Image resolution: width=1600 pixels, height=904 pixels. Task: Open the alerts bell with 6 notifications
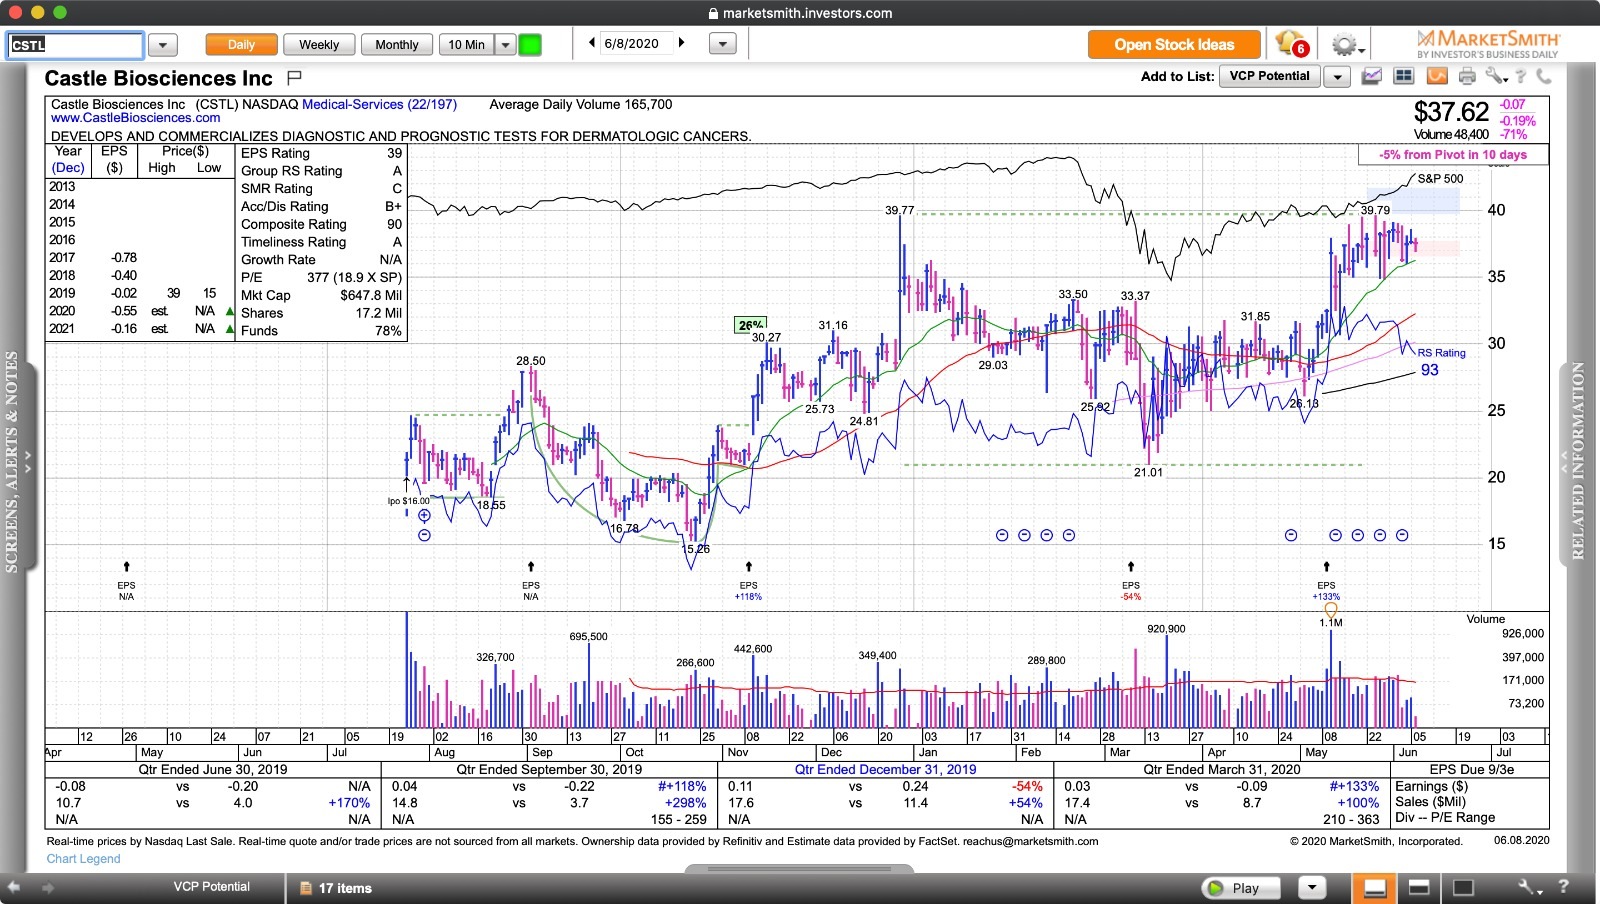point(1290,45)
